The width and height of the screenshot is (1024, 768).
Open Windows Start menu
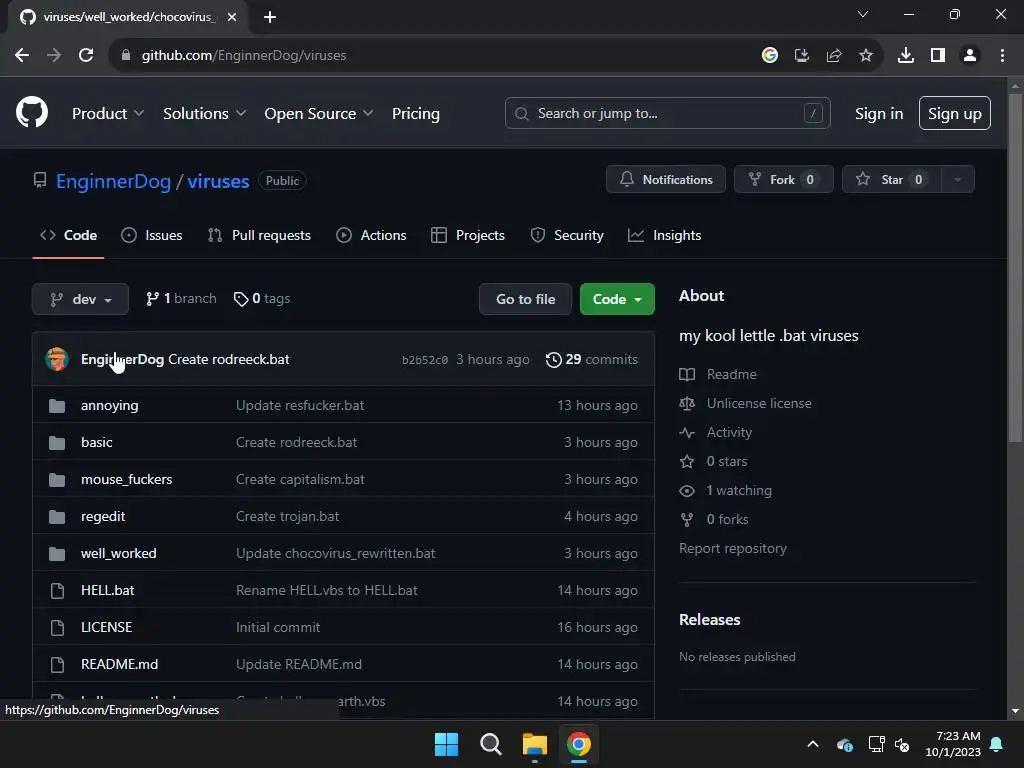pos(447,744)
